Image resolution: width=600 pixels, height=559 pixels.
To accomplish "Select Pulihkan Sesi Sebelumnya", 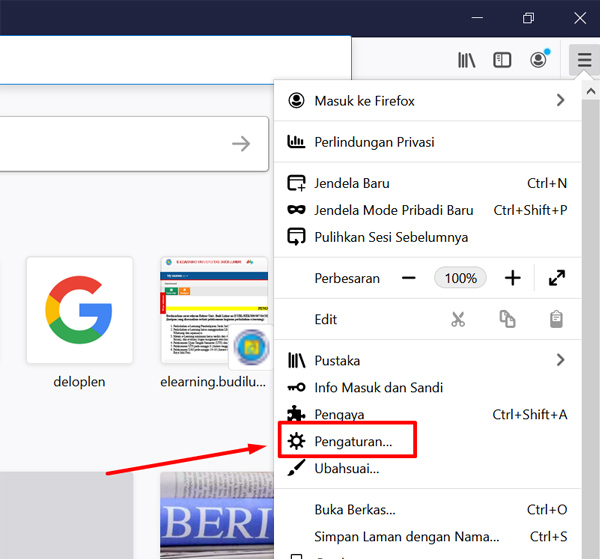I will click(427, 237).
